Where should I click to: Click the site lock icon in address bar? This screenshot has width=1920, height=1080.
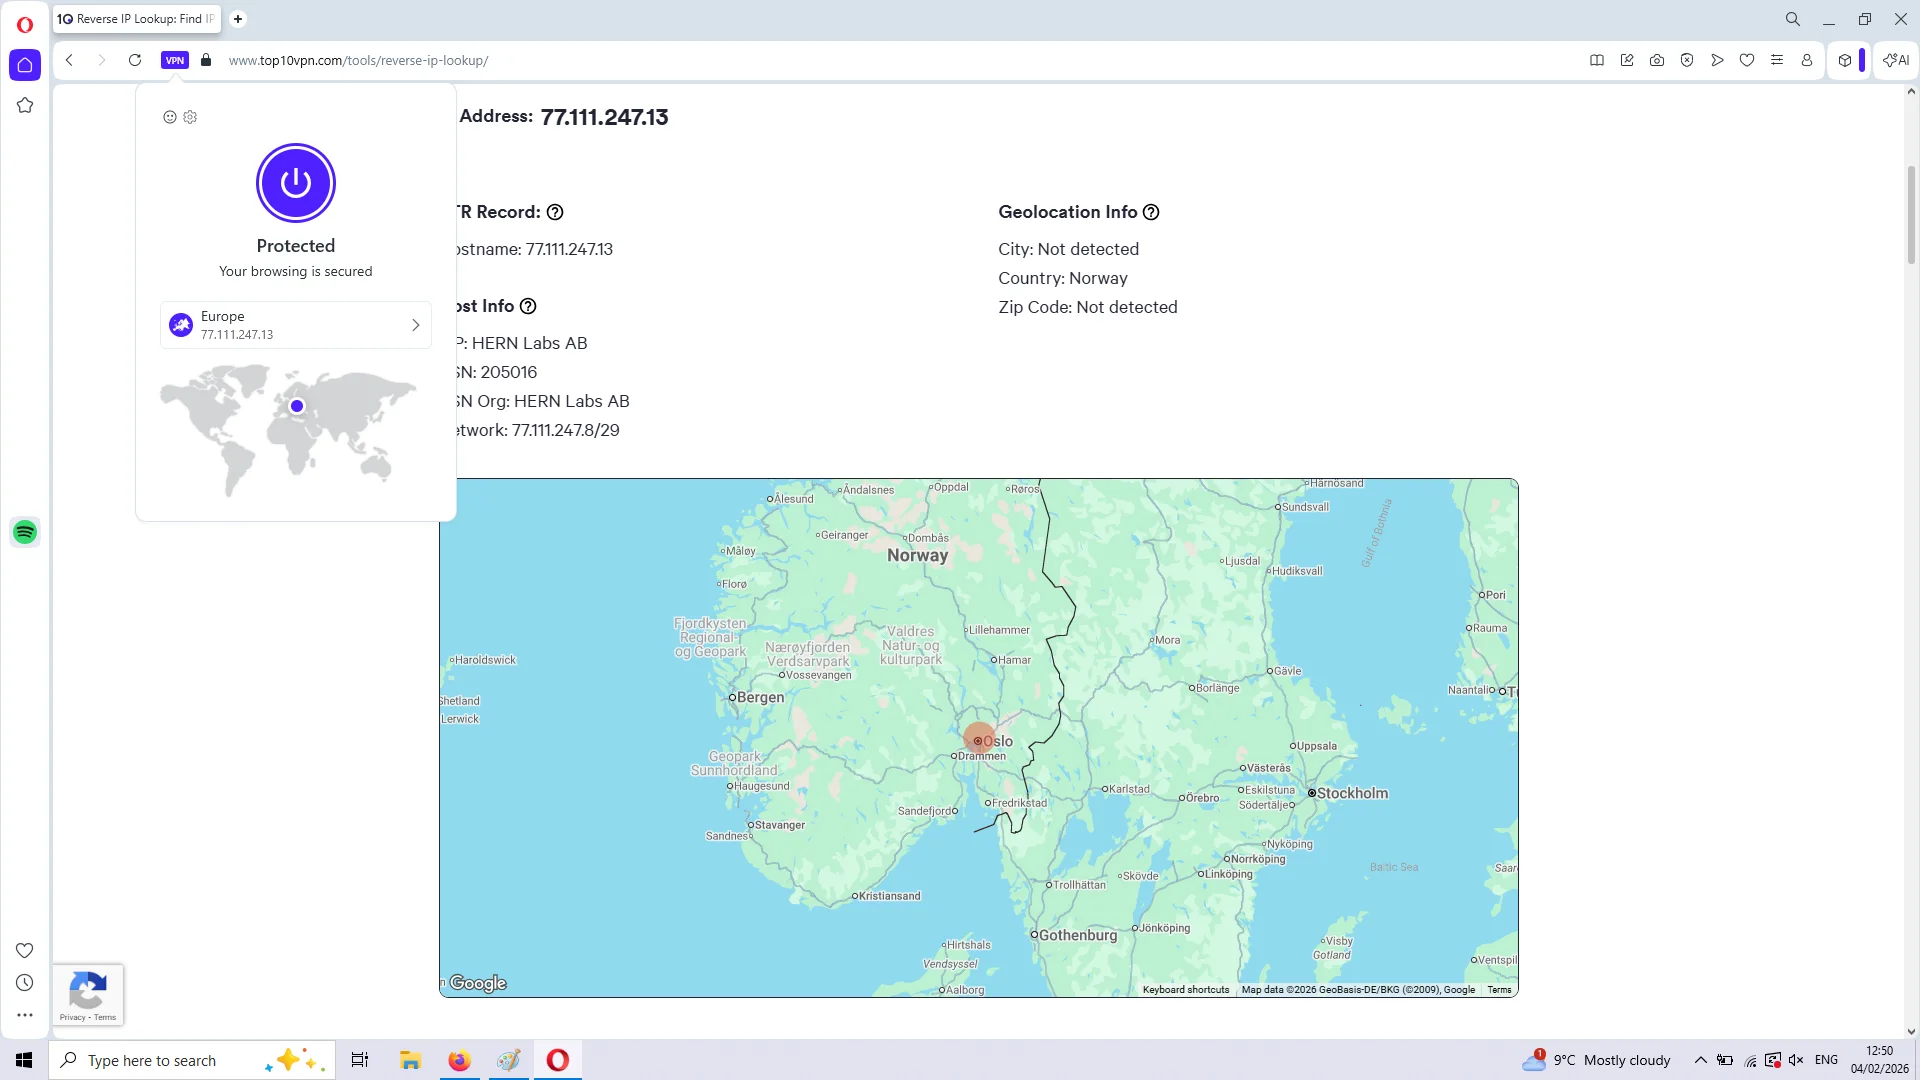click(206, 60)
